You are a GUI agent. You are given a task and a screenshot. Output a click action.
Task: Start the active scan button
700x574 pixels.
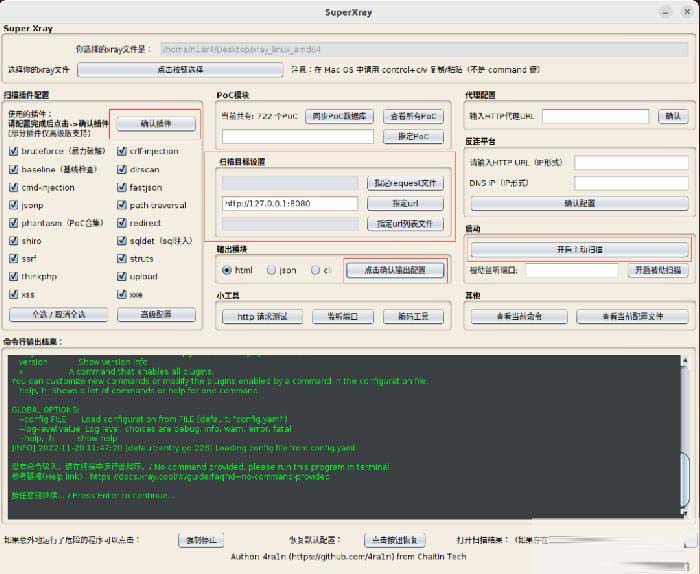pos(579,250)
